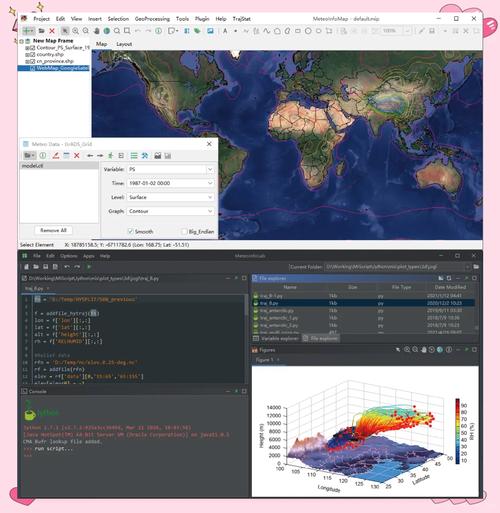Open the Graph dropdown showing Contour
This screenshot has width=500, height=513.
coord(170,211)
